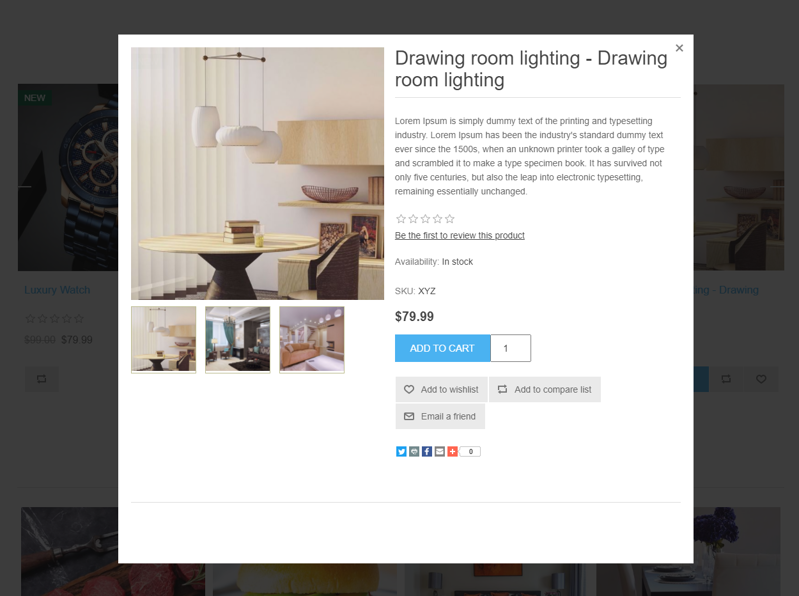Focus the quantity input field
The image size is (799, 596).
(x=511, y=348)
